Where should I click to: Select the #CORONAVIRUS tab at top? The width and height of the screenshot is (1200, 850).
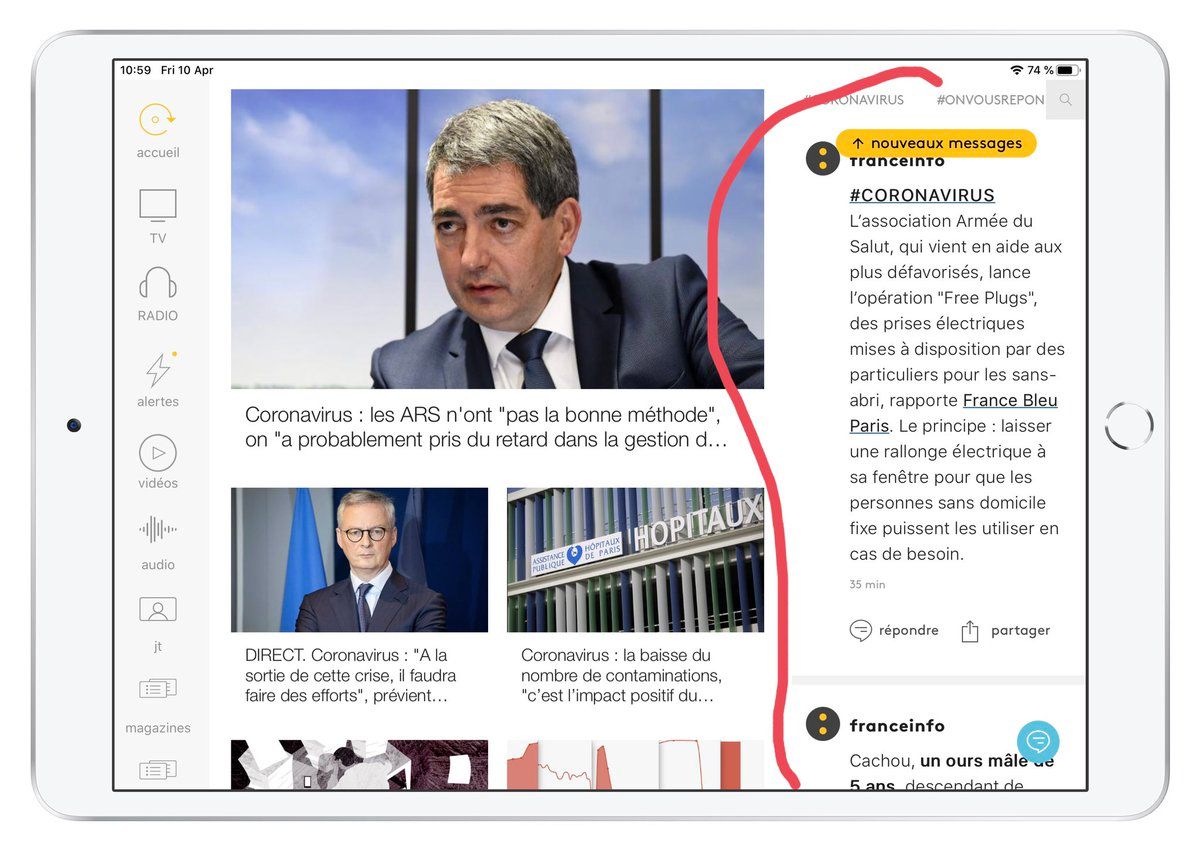(x=856, y=100)
